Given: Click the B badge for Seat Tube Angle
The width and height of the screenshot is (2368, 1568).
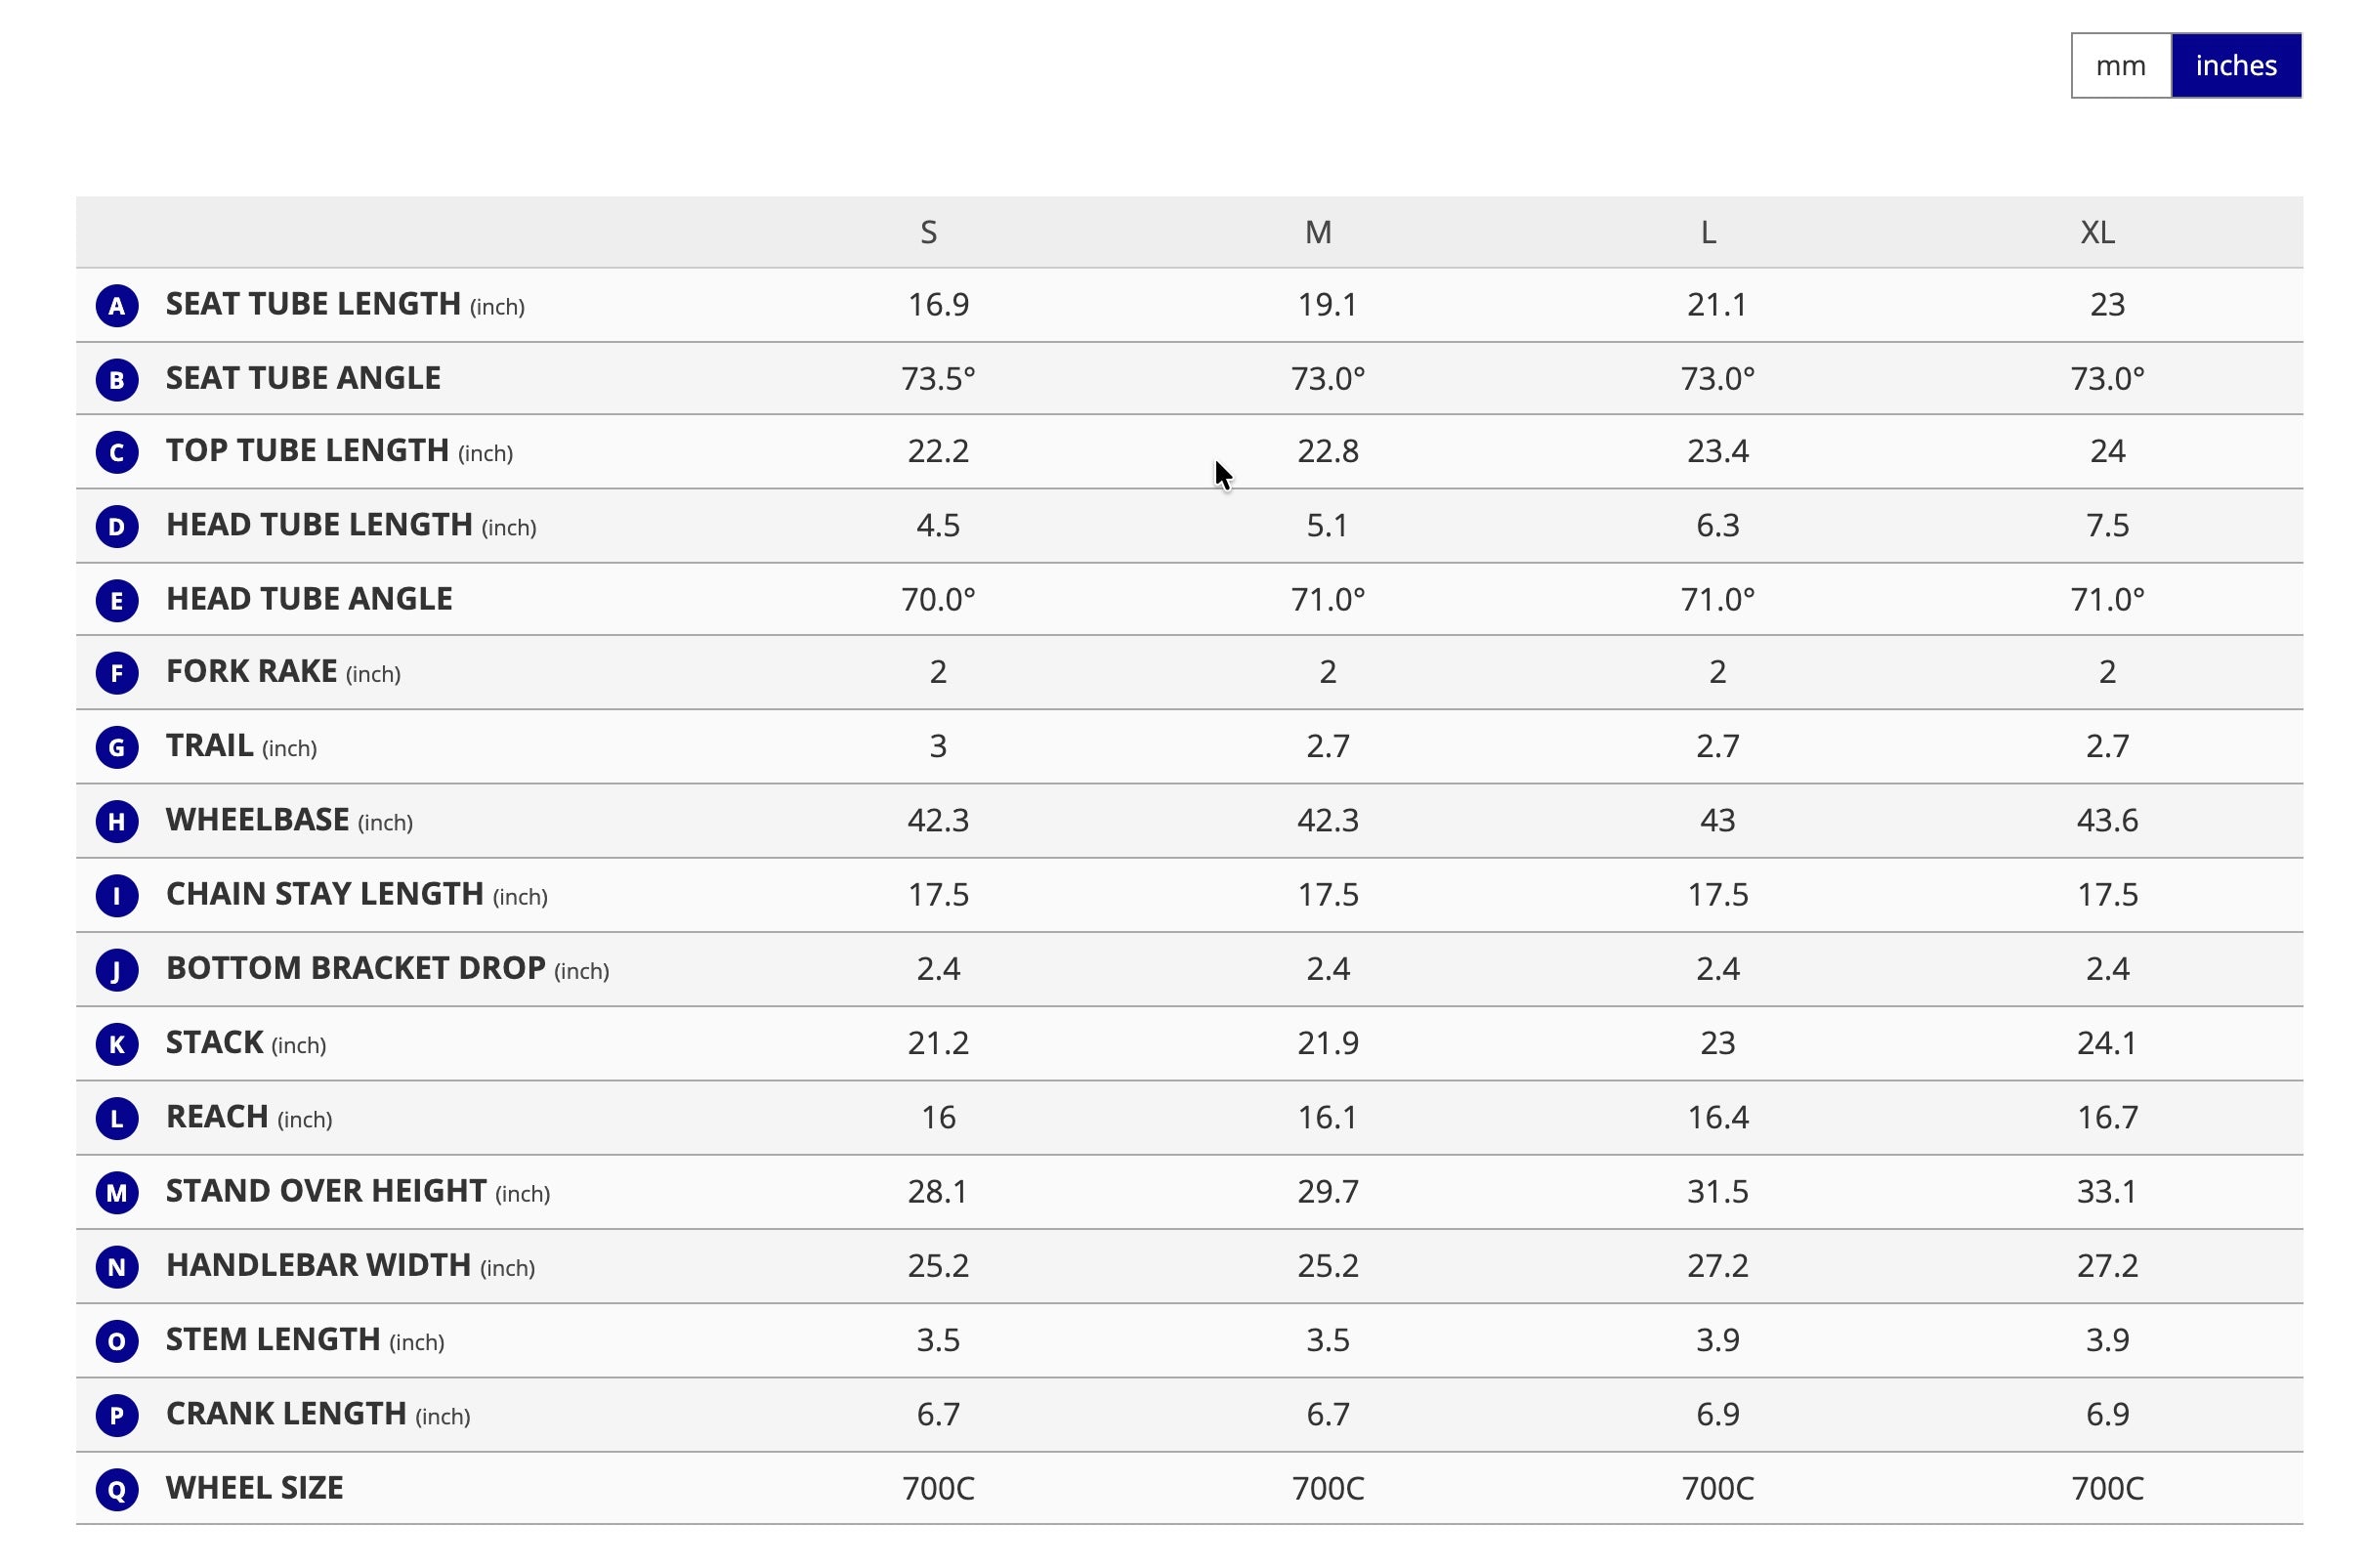Looking at the screenshot, I should point(117,379).
